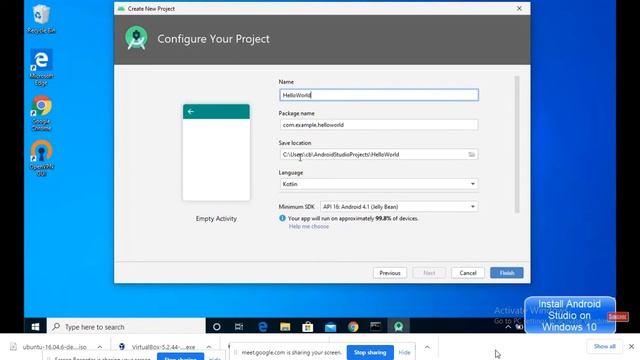The image size is (640, 360).
Task: Open the Windows Start menu
Action: (35, 327)
